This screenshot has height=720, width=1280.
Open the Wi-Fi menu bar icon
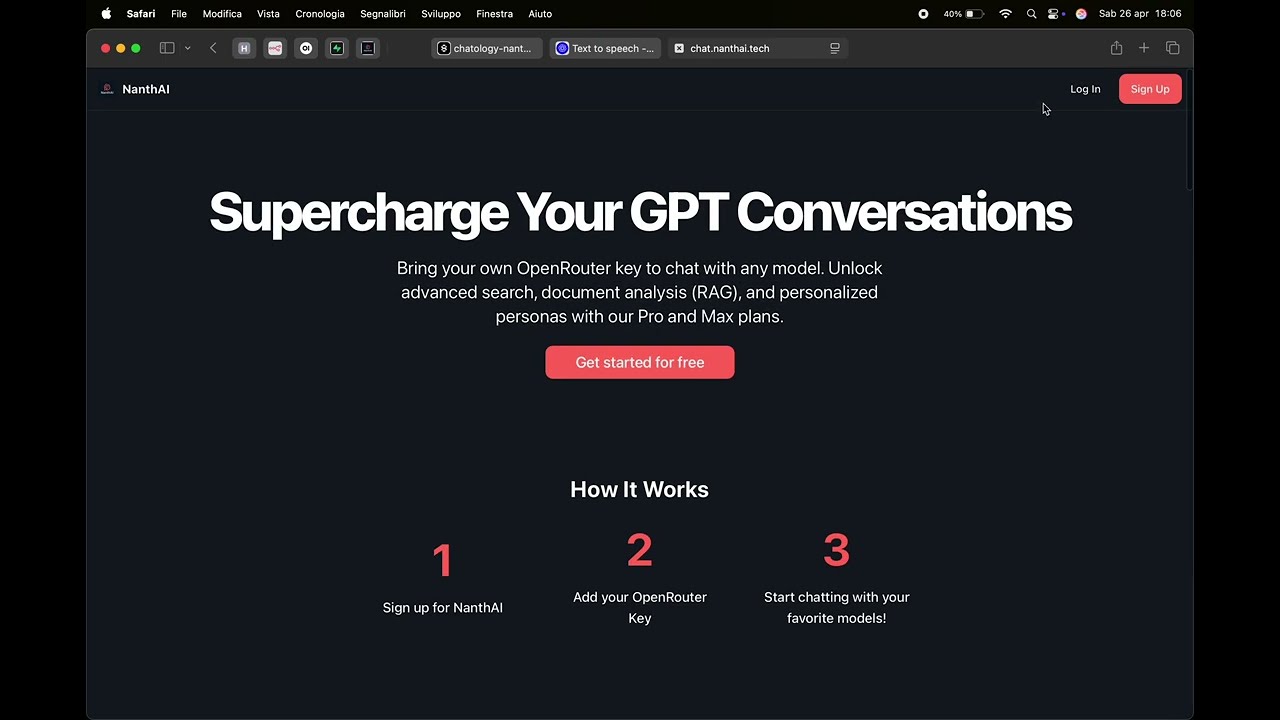pyautogui.click(x=1006, y=14)
